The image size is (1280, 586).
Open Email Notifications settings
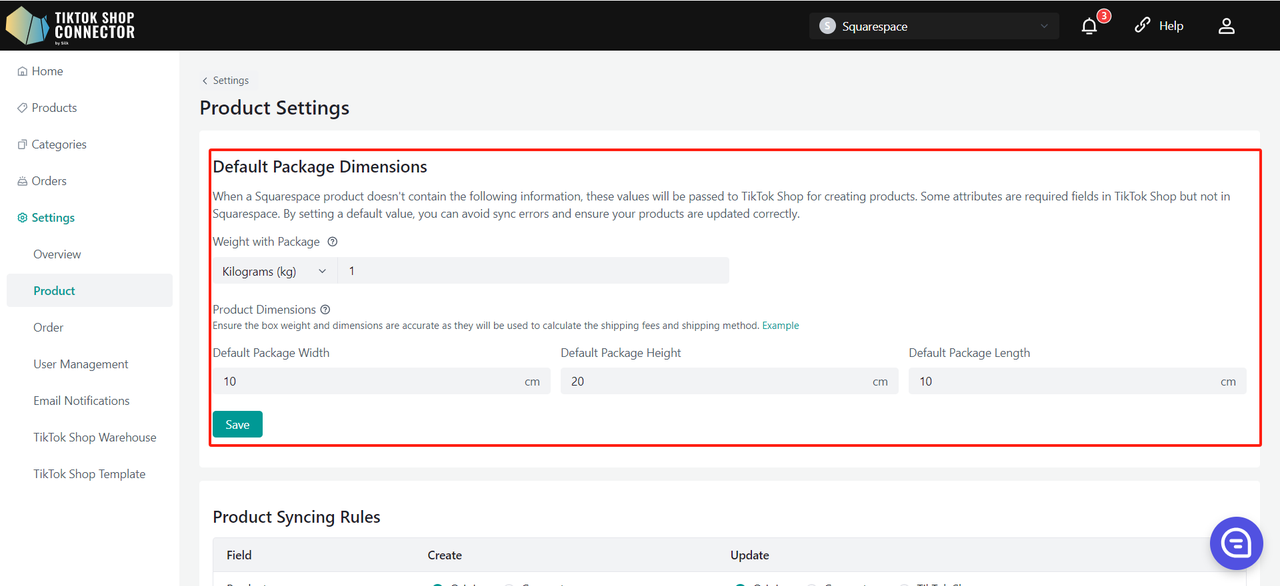tap(82, 401)
